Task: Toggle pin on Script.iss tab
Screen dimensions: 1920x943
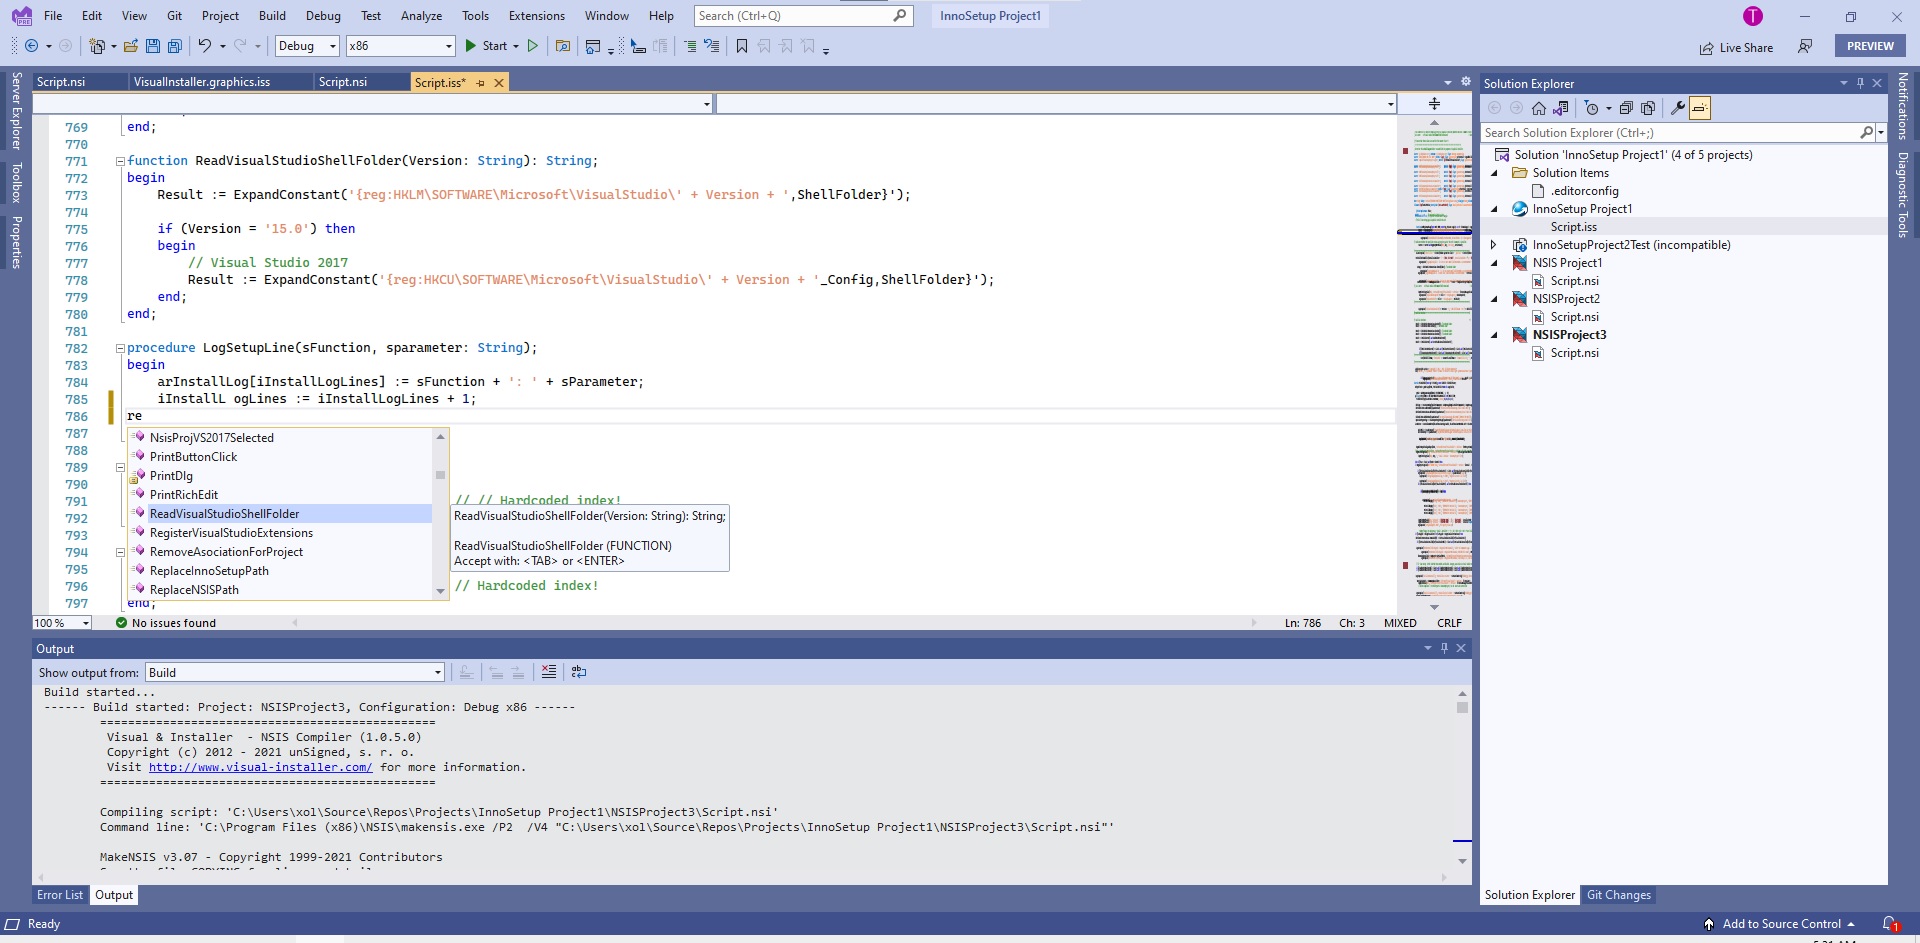Action: [481, 83]
